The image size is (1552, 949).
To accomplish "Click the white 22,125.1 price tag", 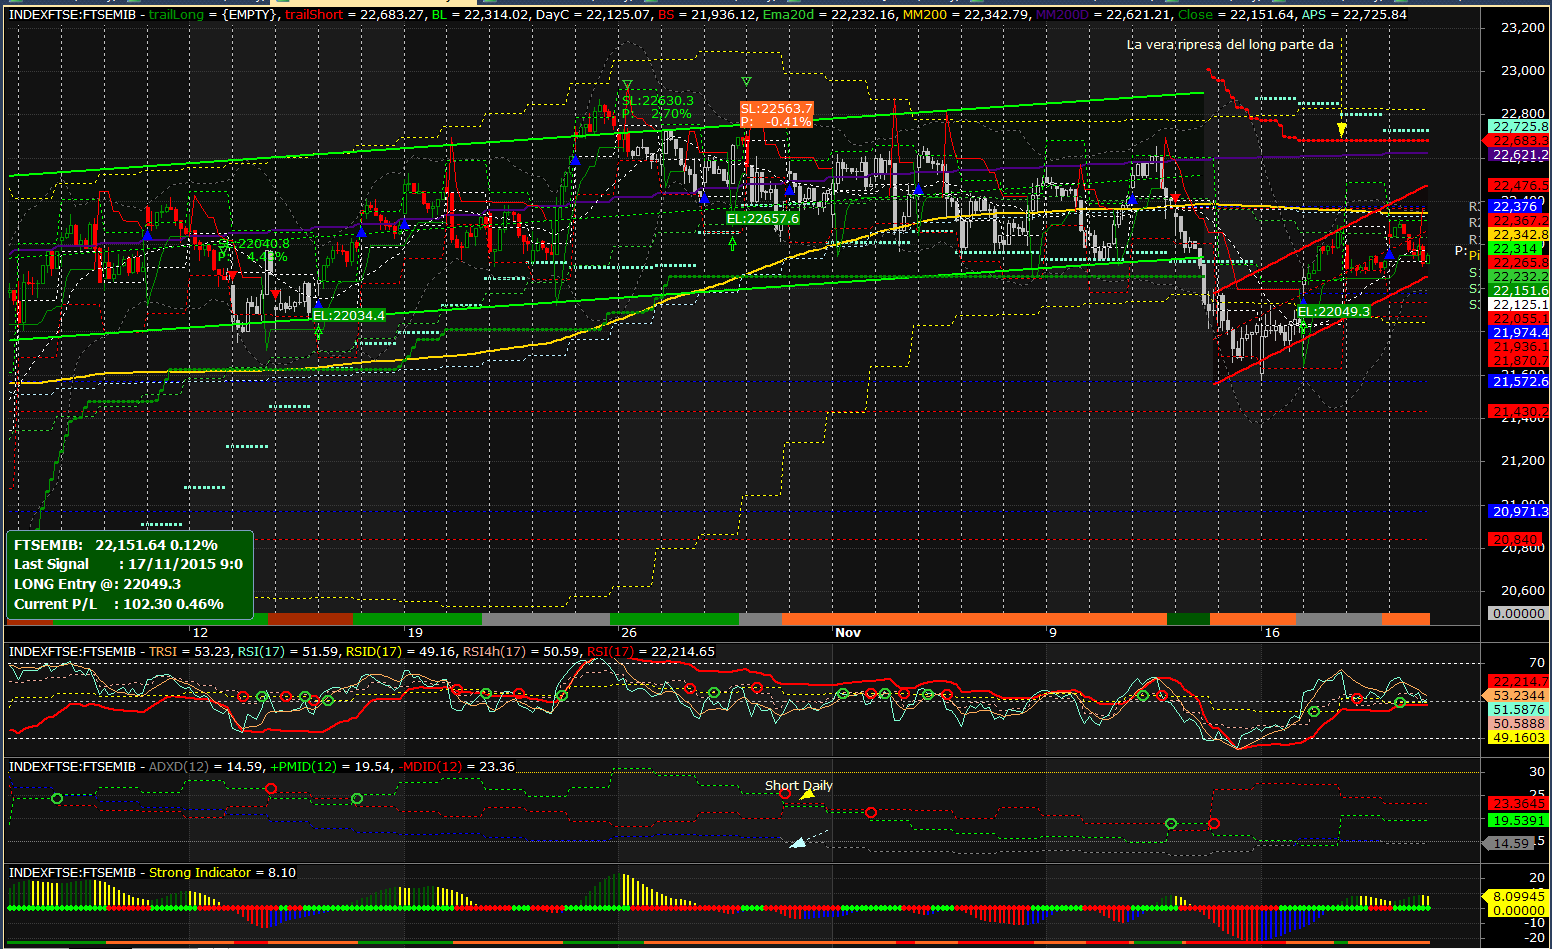I will click(1519, 304).
